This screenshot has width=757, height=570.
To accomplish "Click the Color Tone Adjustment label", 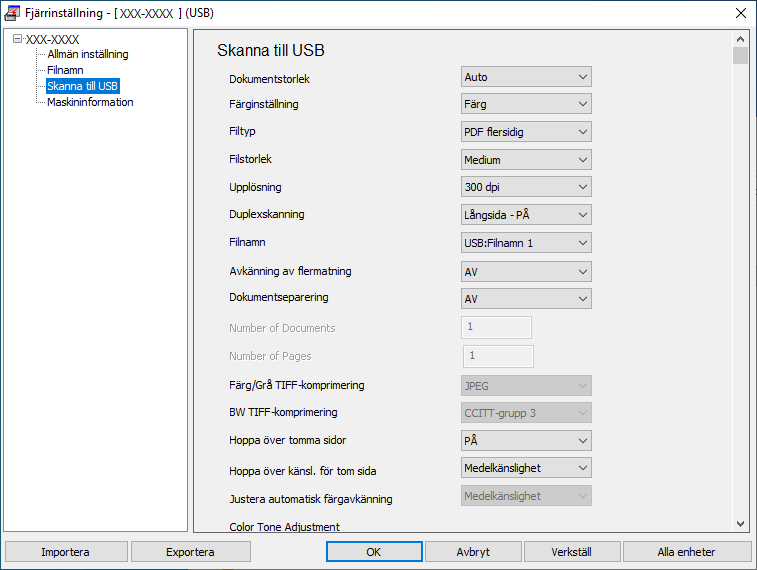I will (284, 527).
